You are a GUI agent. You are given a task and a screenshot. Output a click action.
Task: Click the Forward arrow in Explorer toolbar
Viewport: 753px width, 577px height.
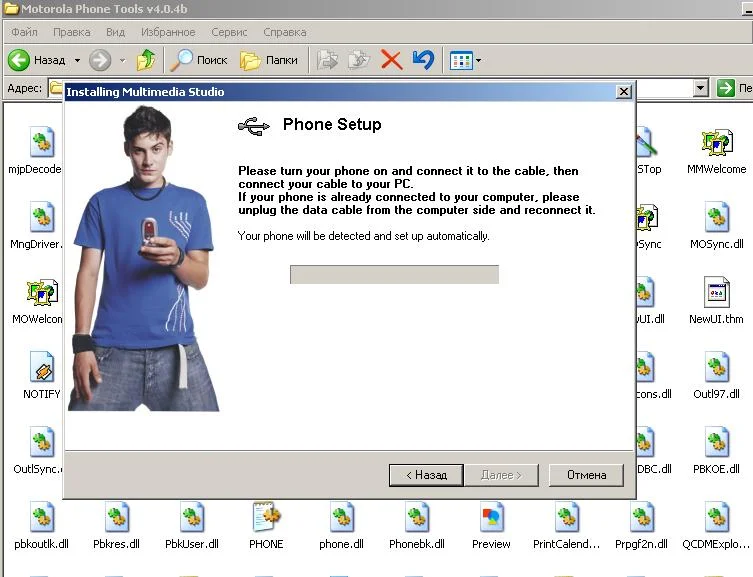click(100, 60)
